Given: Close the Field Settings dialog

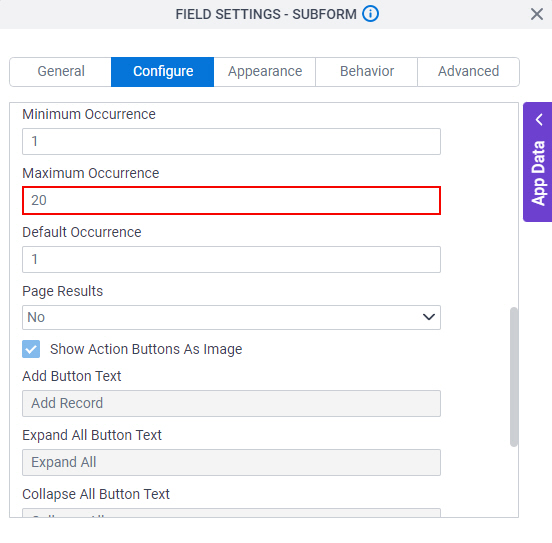Looking at the screenshot, I should point(537,14).
